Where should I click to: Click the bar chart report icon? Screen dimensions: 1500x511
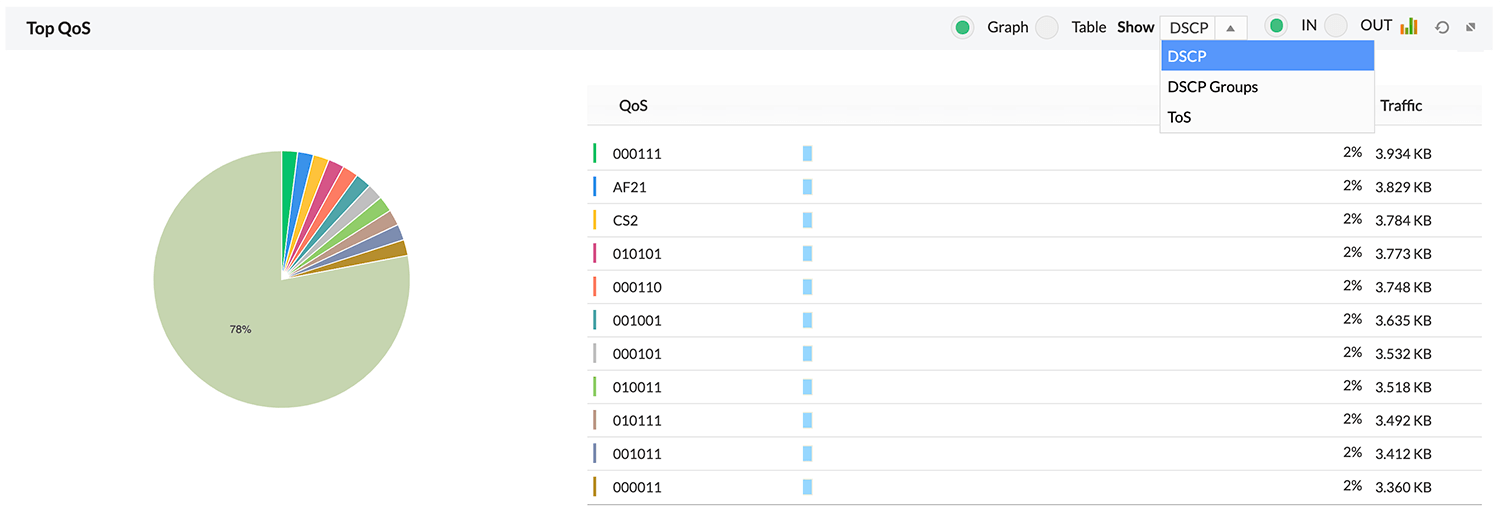click(x=1409, y=27)
